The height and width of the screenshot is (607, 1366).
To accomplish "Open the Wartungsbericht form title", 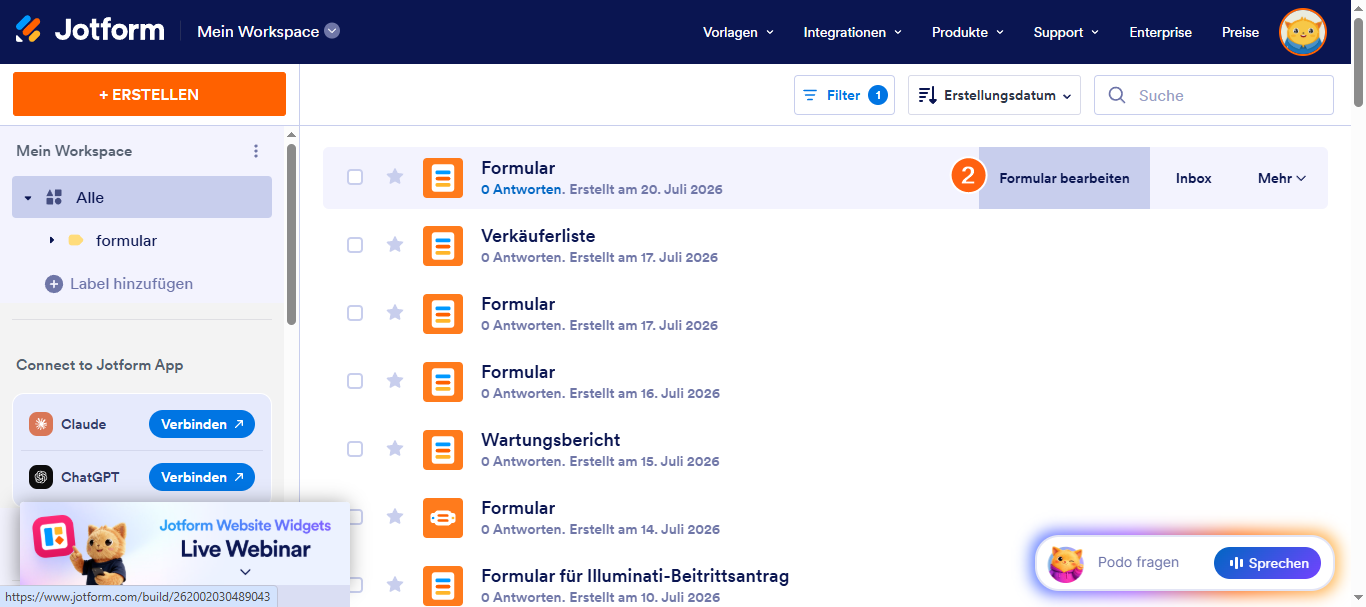I will coord(551,440).
